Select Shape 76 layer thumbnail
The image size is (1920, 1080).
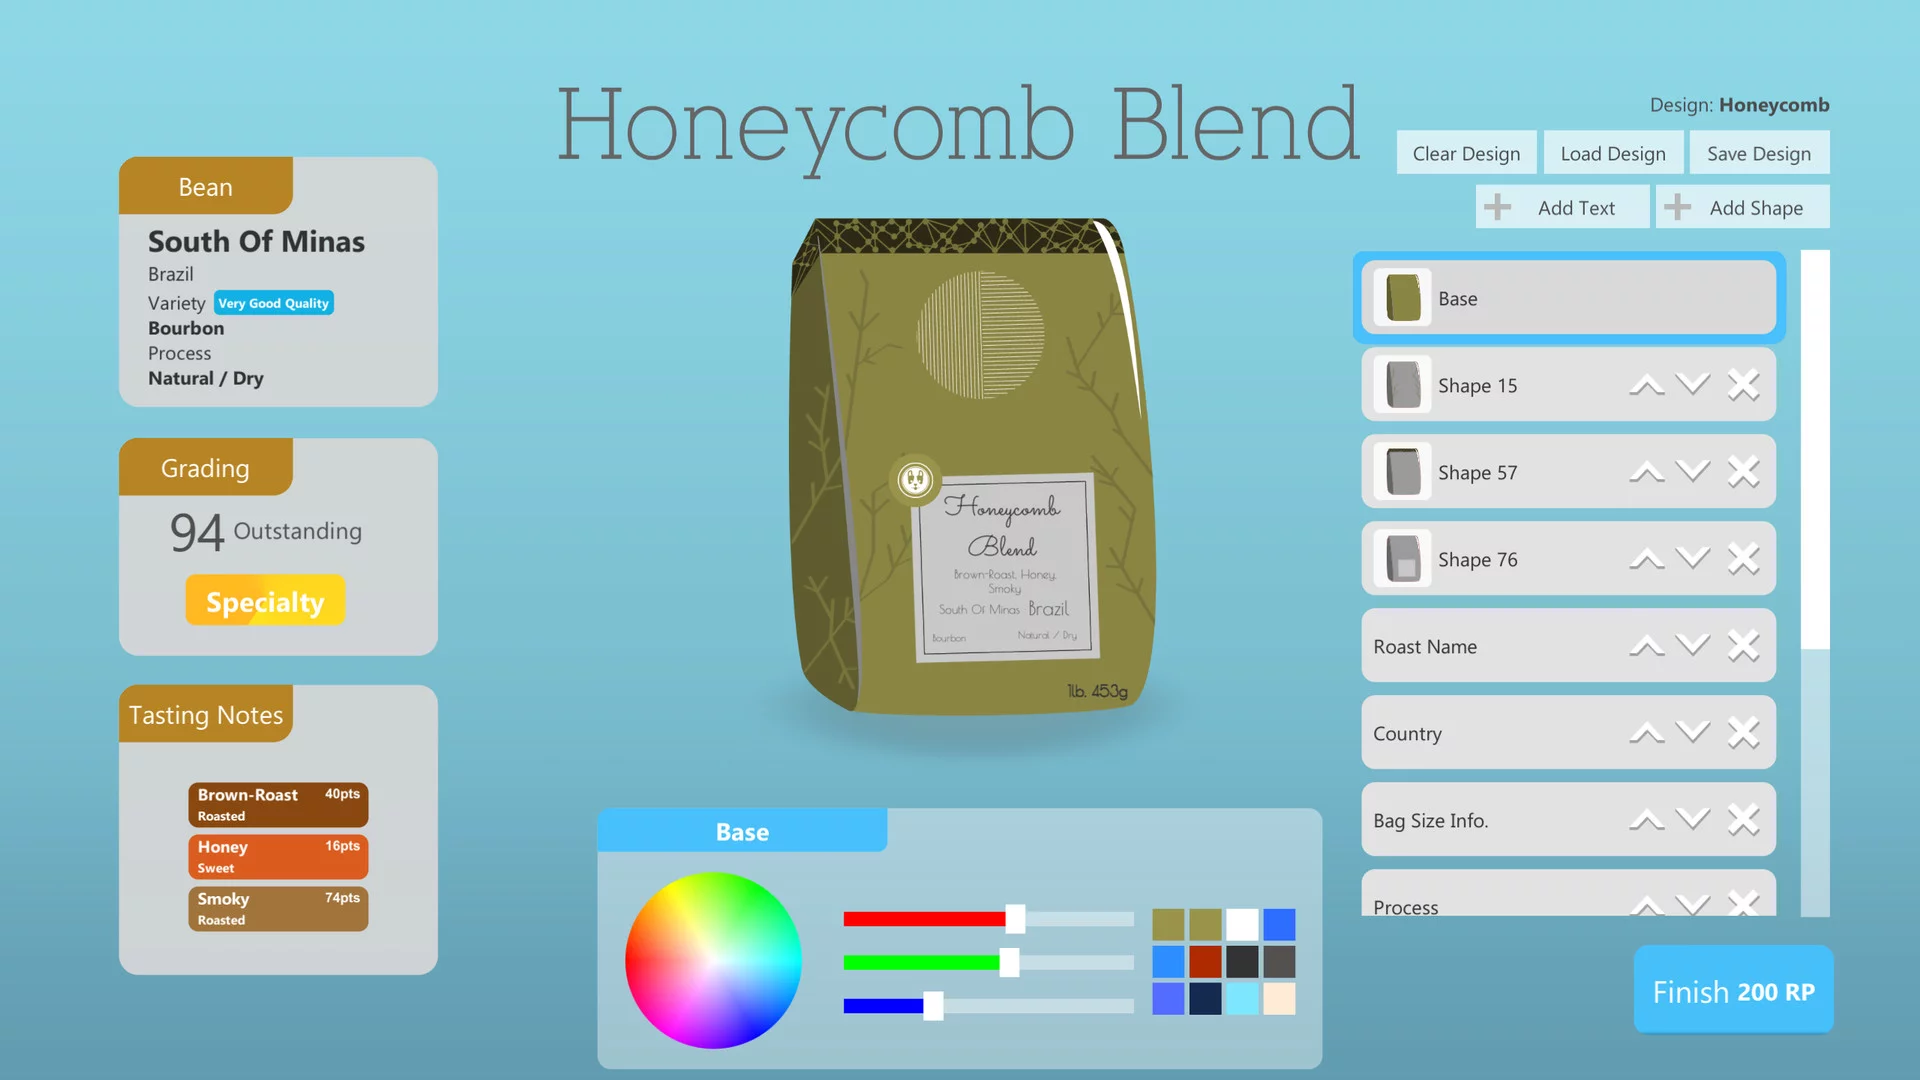(1403, 559)
